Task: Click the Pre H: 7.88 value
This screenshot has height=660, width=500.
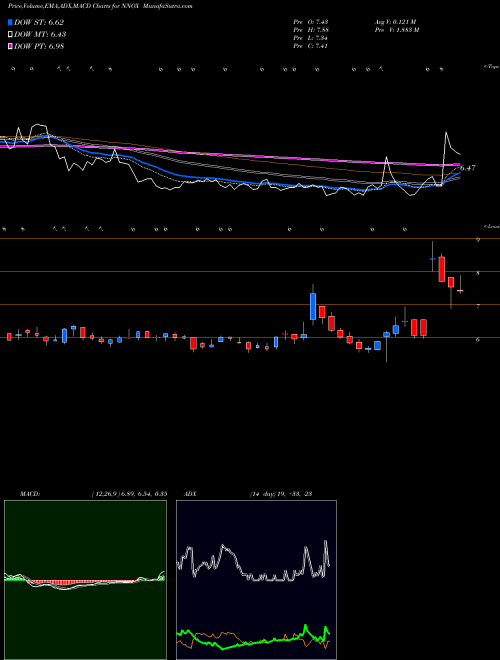Action: coord(311,30)
